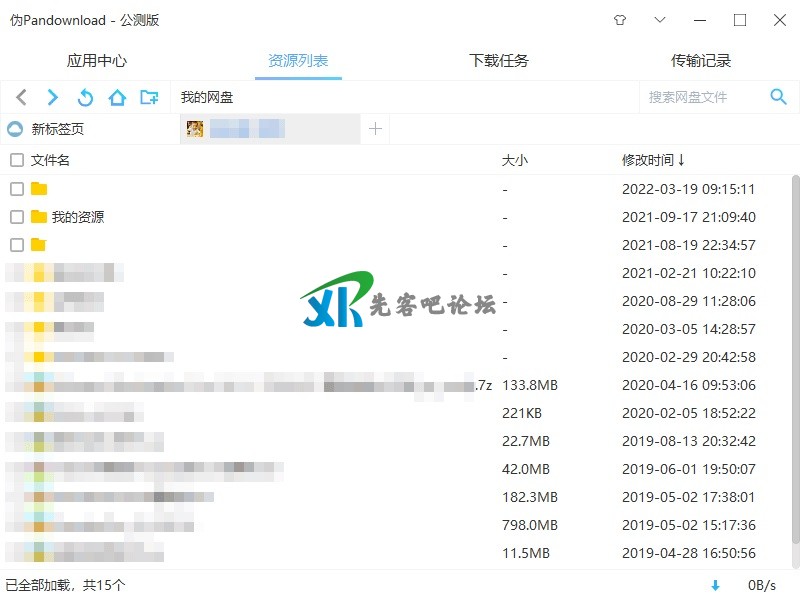Open the skin theme shirt icon
Image resolution: width=800 pixels, height=600 pixels.
(x=619, y=20)
